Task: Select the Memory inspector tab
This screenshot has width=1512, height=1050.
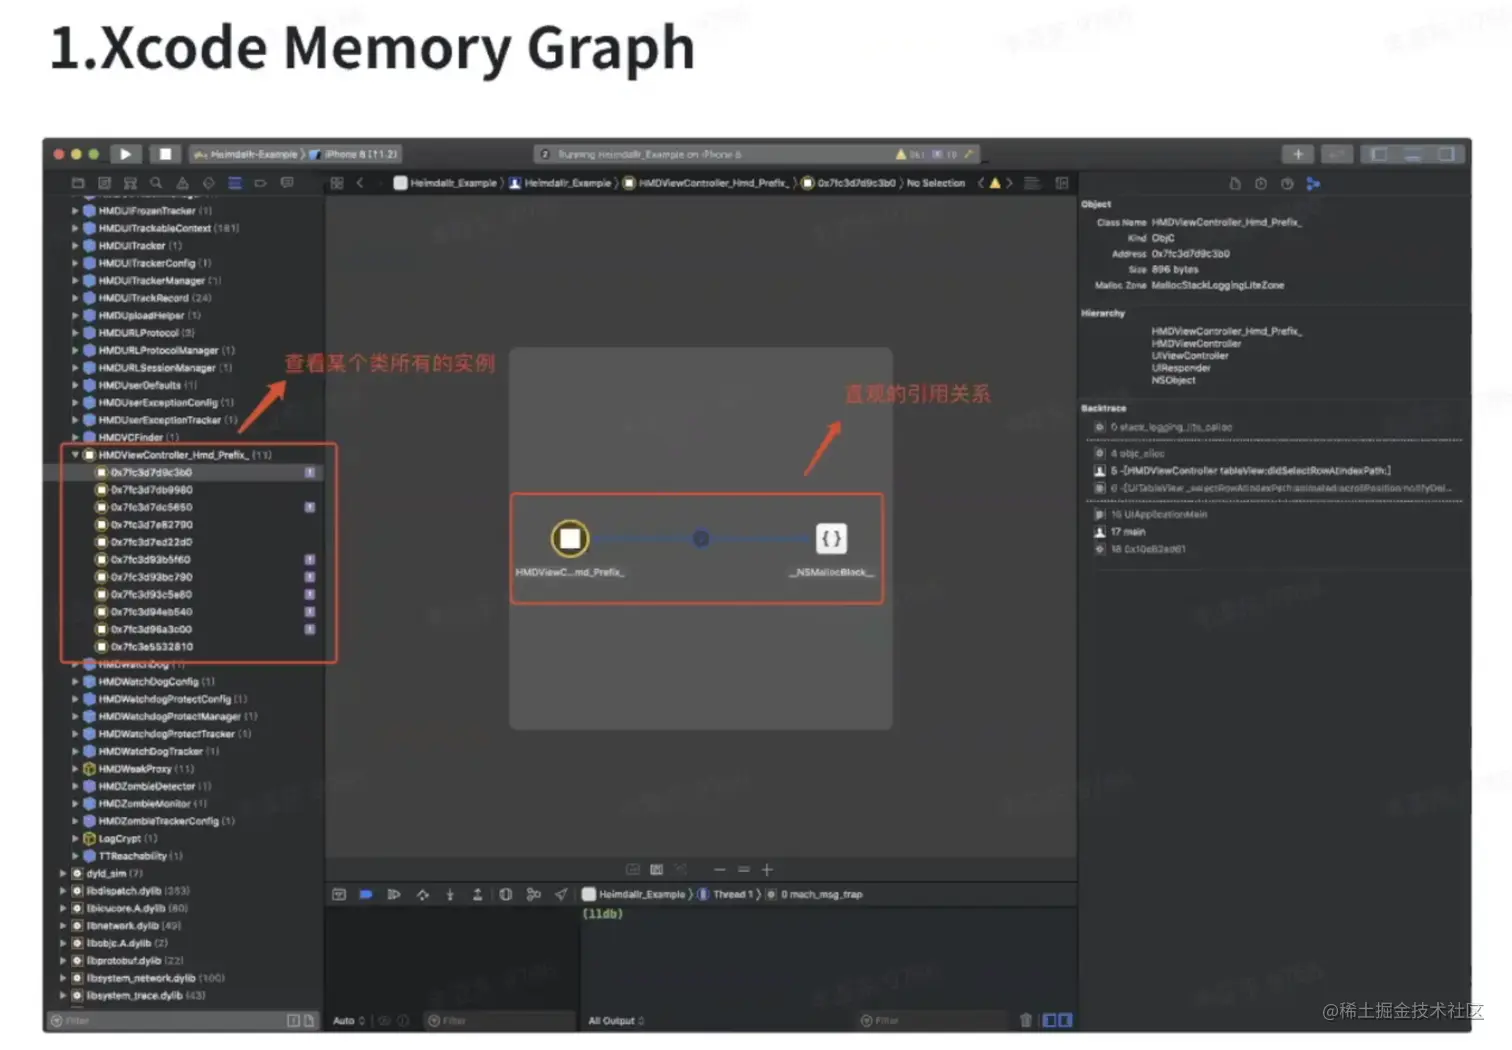Action: click(1313, 184)
